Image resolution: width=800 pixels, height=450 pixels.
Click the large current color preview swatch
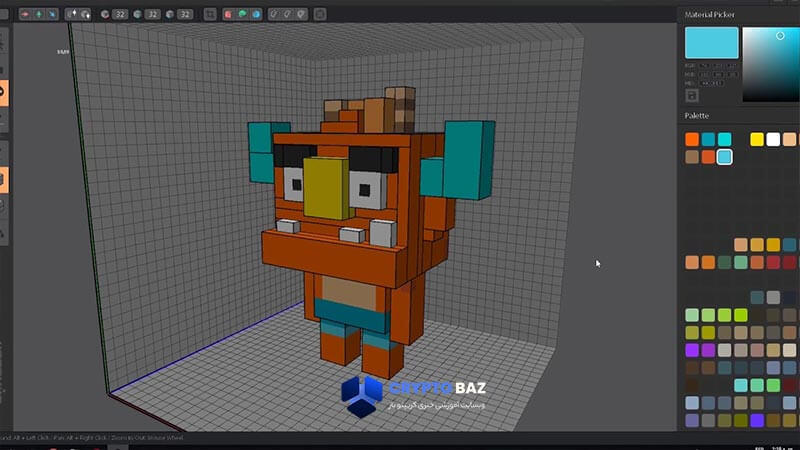[x=711, y=43]
